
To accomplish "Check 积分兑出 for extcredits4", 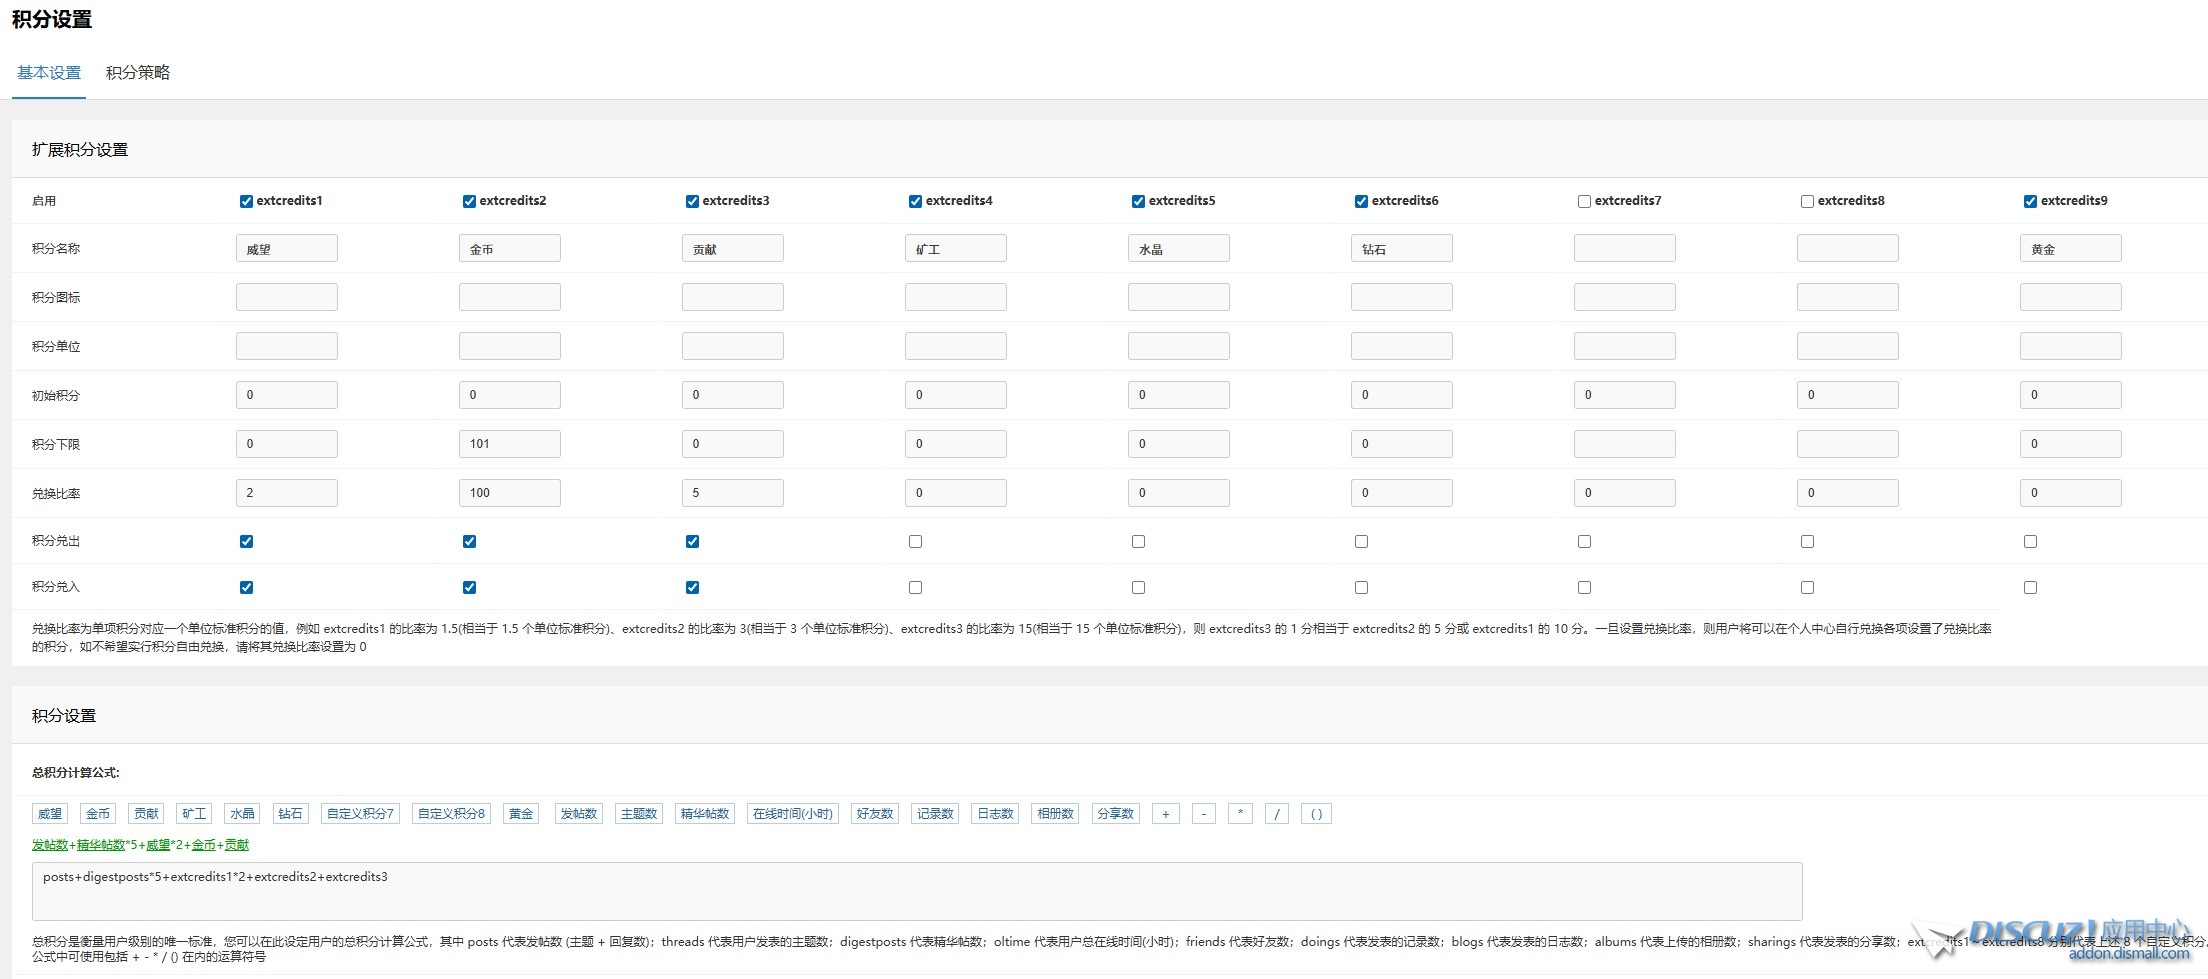I will click(915, 541).
